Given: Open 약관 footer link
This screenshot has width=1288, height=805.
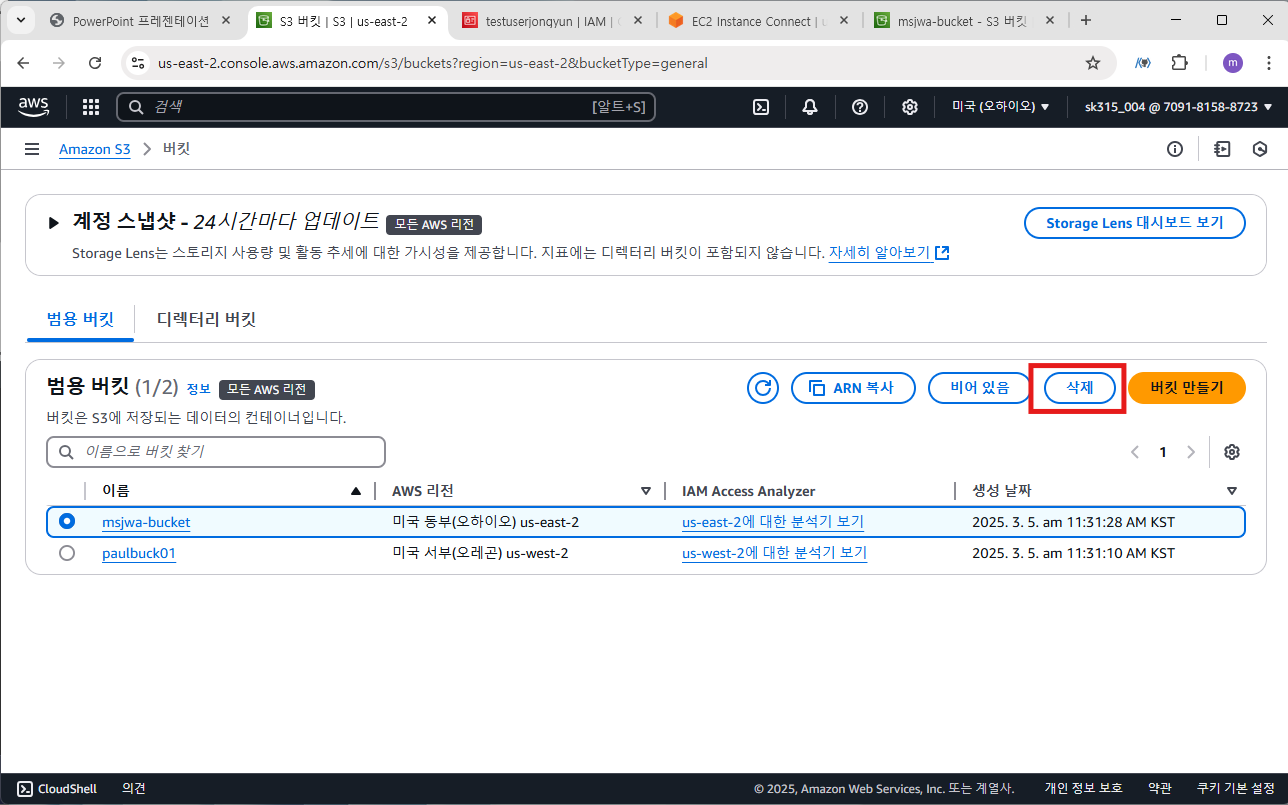Looking at the screenshot, I should (1160, 789).
